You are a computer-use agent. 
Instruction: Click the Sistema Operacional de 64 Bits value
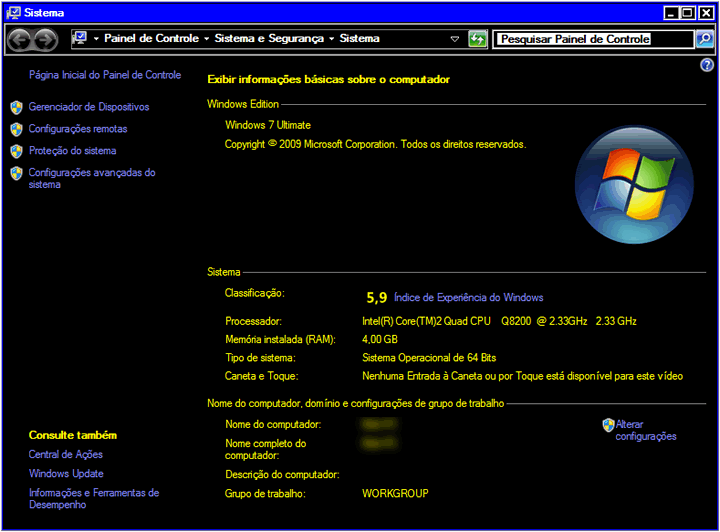click(x=429, y=358)
